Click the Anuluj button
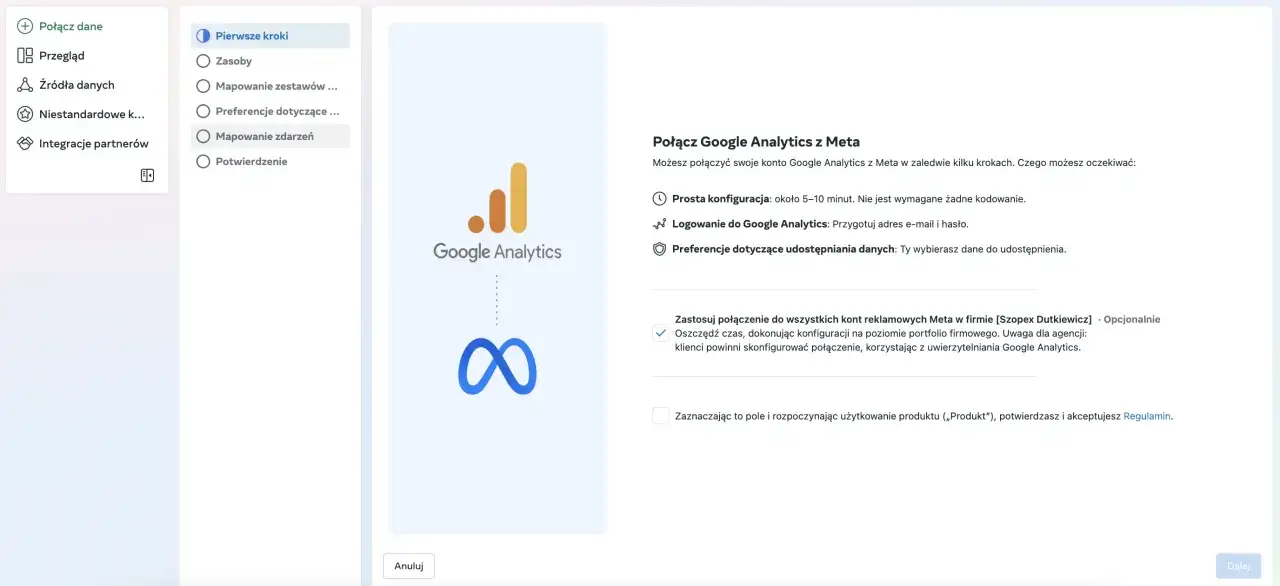This screenshot has height=586, width=1280. [x=408, y=565]
